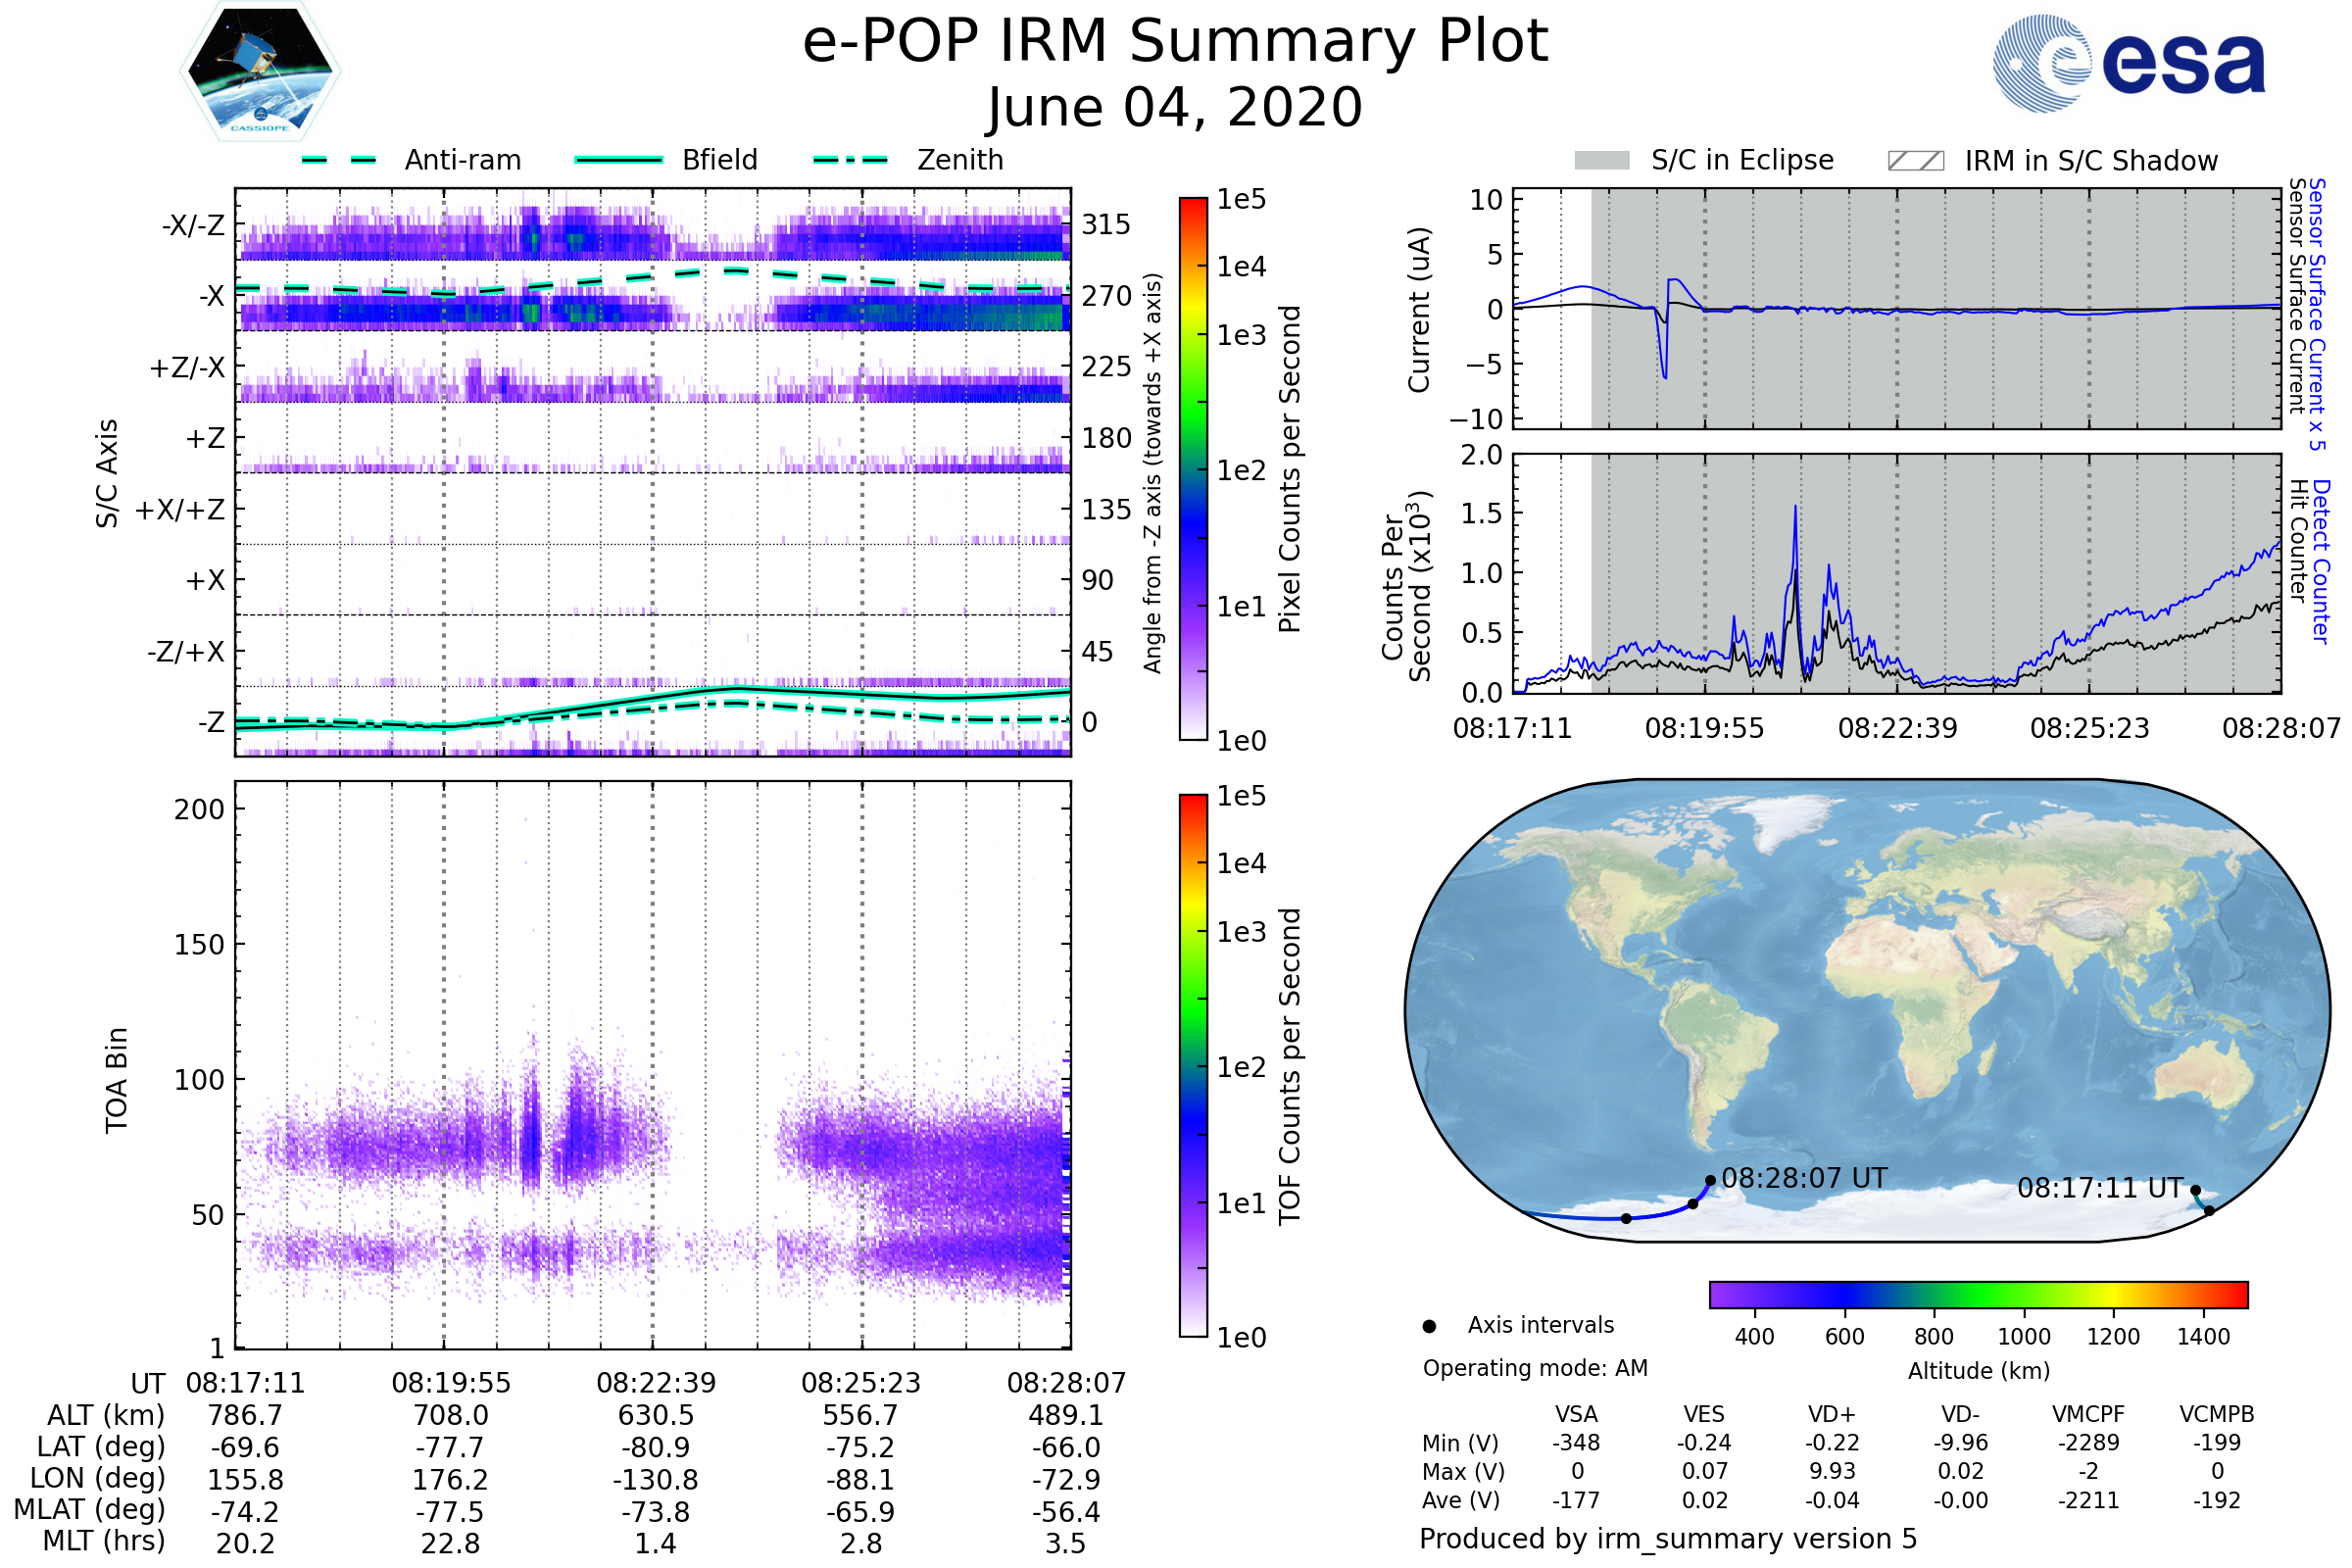Click the negative current spike in Current plot
Screen dimensions: 2352x1568
pyautogui.click(x=1665, y=374)
